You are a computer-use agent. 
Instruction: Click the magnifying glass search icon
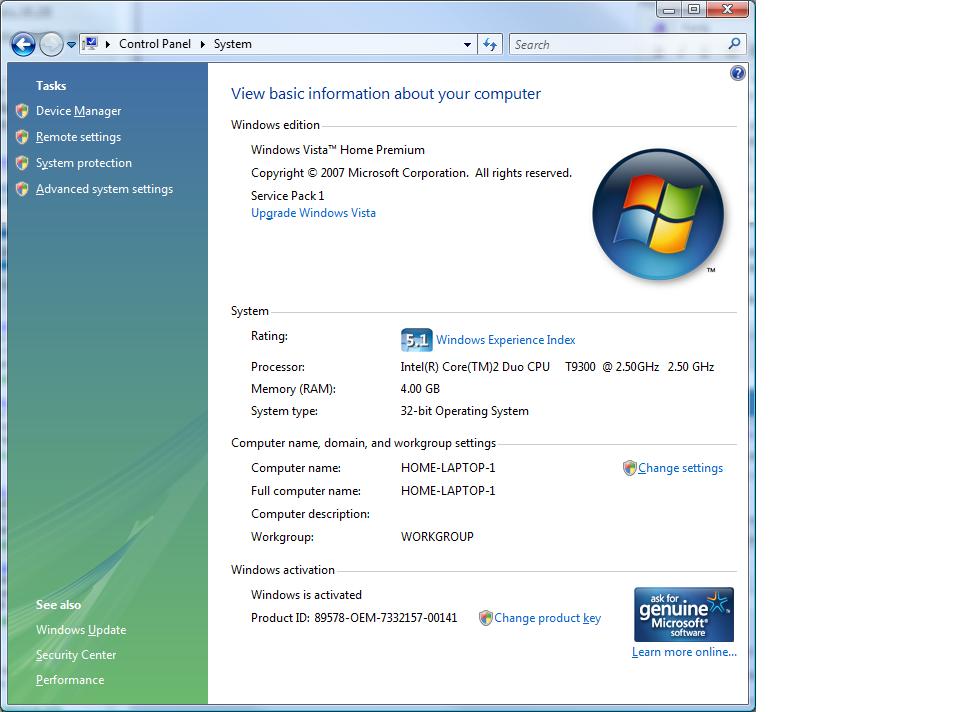(735, 44)
